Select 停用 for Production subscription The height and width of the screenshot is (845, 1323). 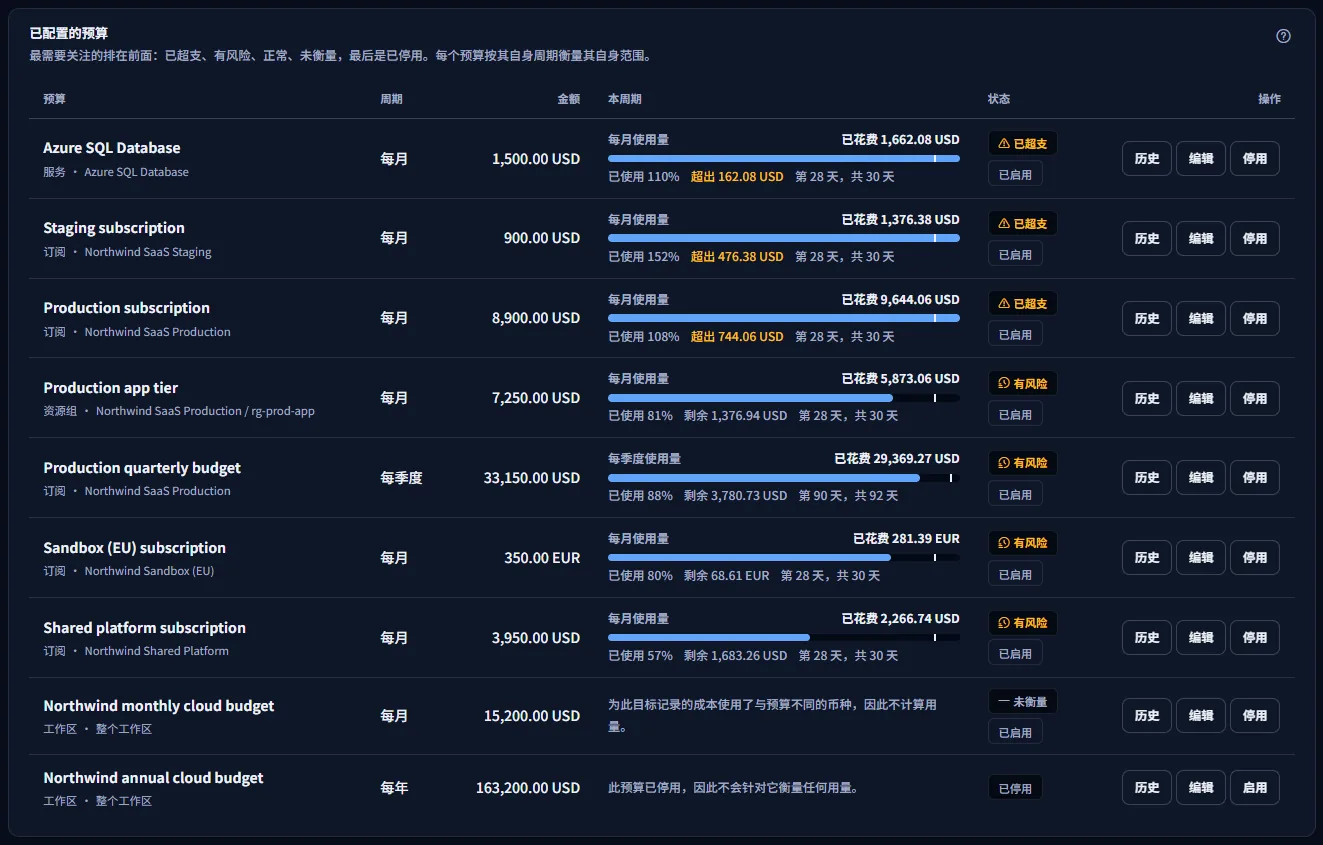(x=1255, y=318)
